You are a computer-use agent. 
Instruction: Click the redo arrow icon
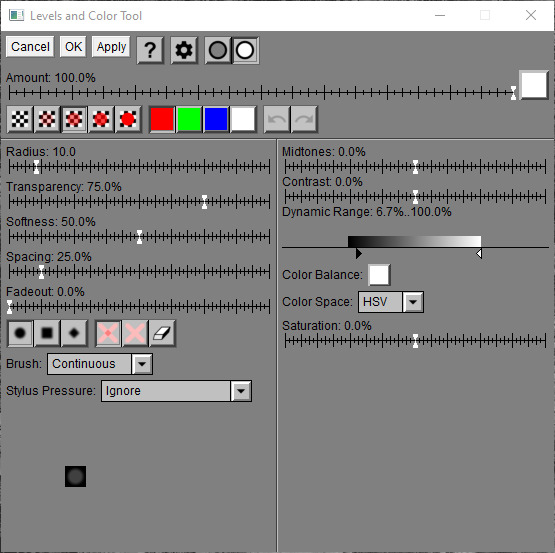[304, 119]
